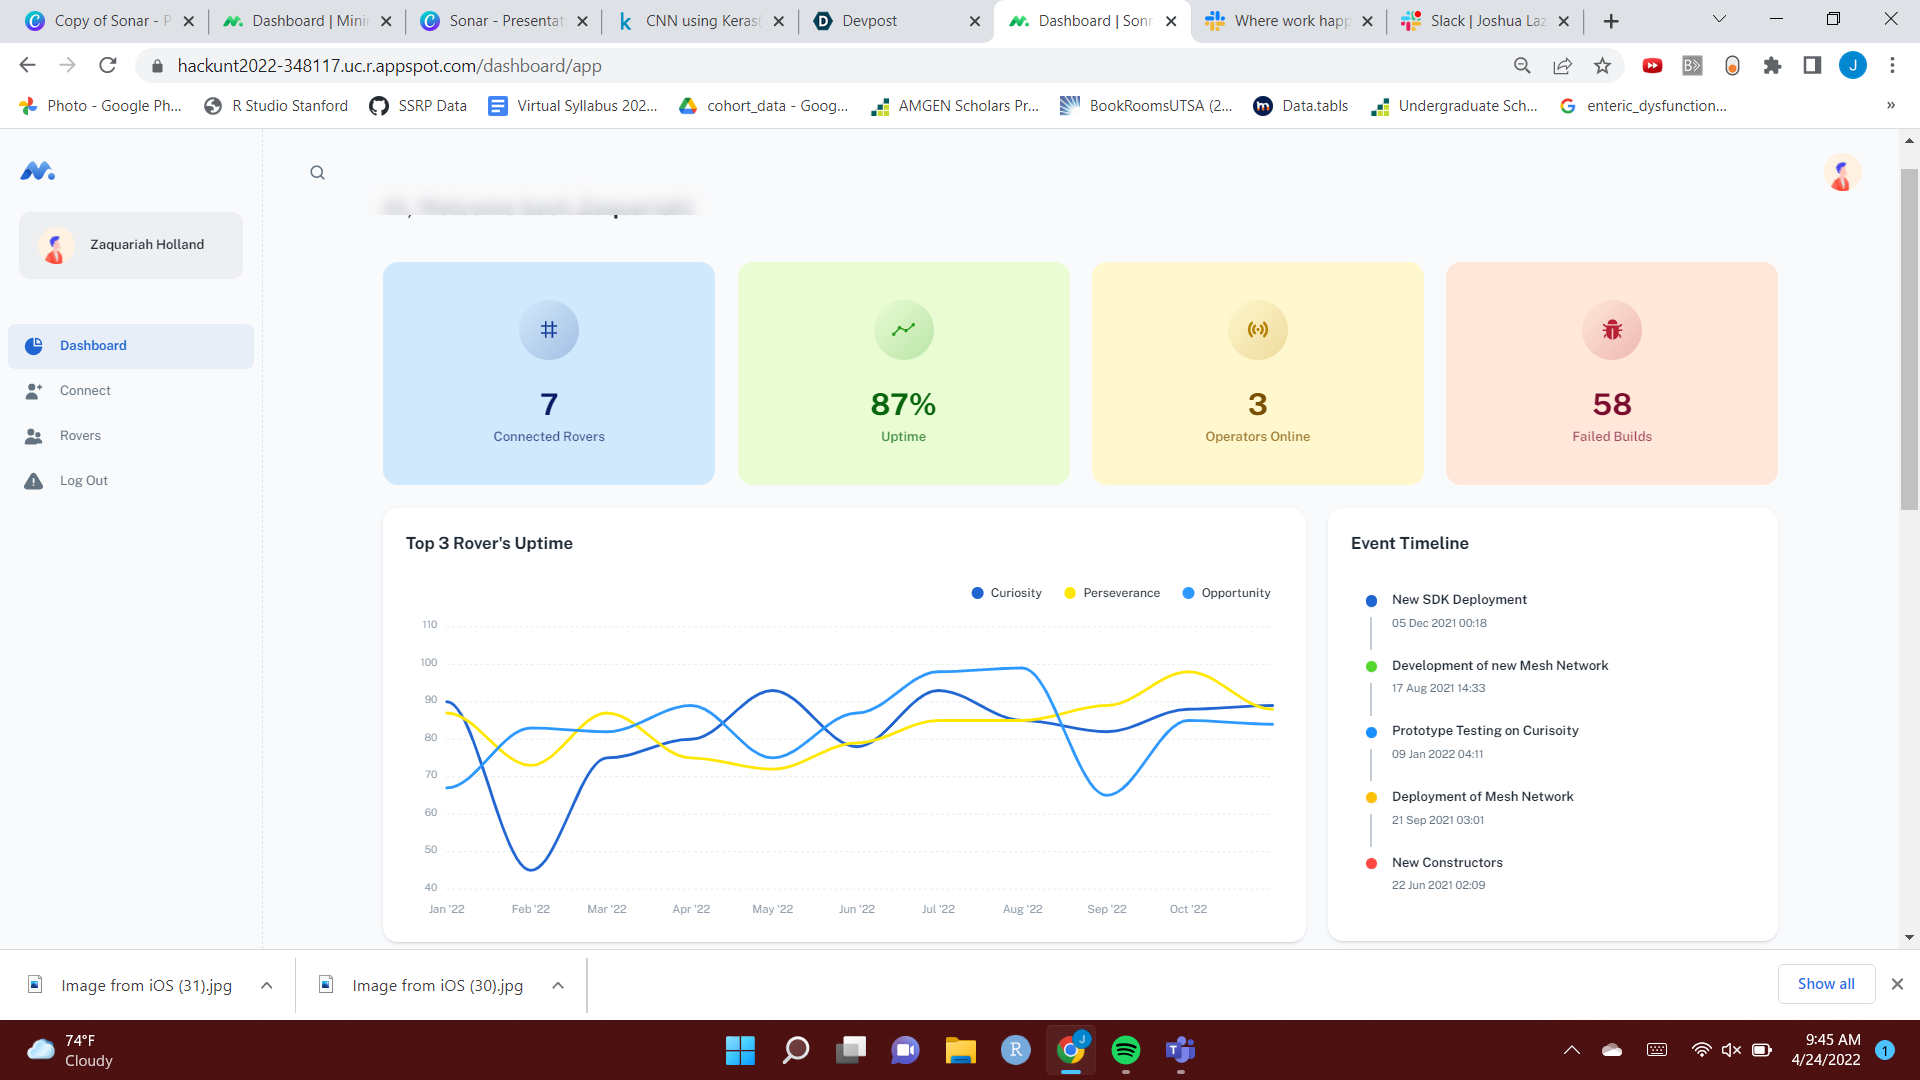Click the dashboard search magnifier icon
Viewport: 1920px width, 1080px height.
[317, 172]
